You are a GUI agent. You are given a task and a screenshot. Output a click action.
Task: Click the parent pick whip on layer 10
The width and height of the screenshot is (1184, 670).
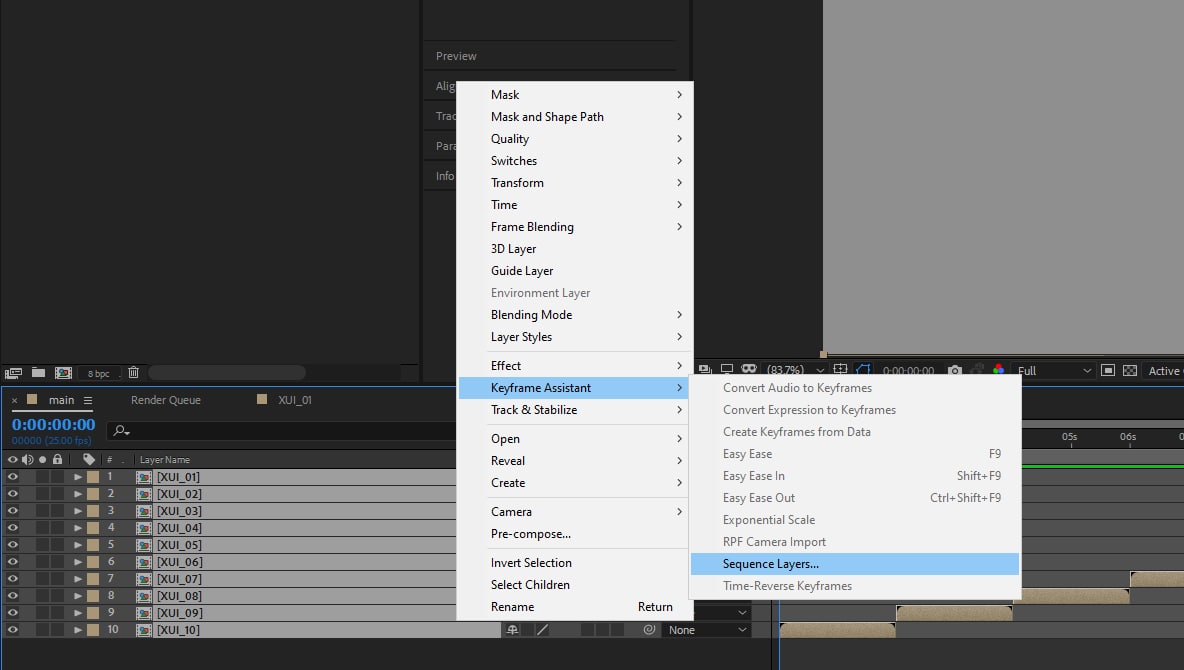click(649, 630)
